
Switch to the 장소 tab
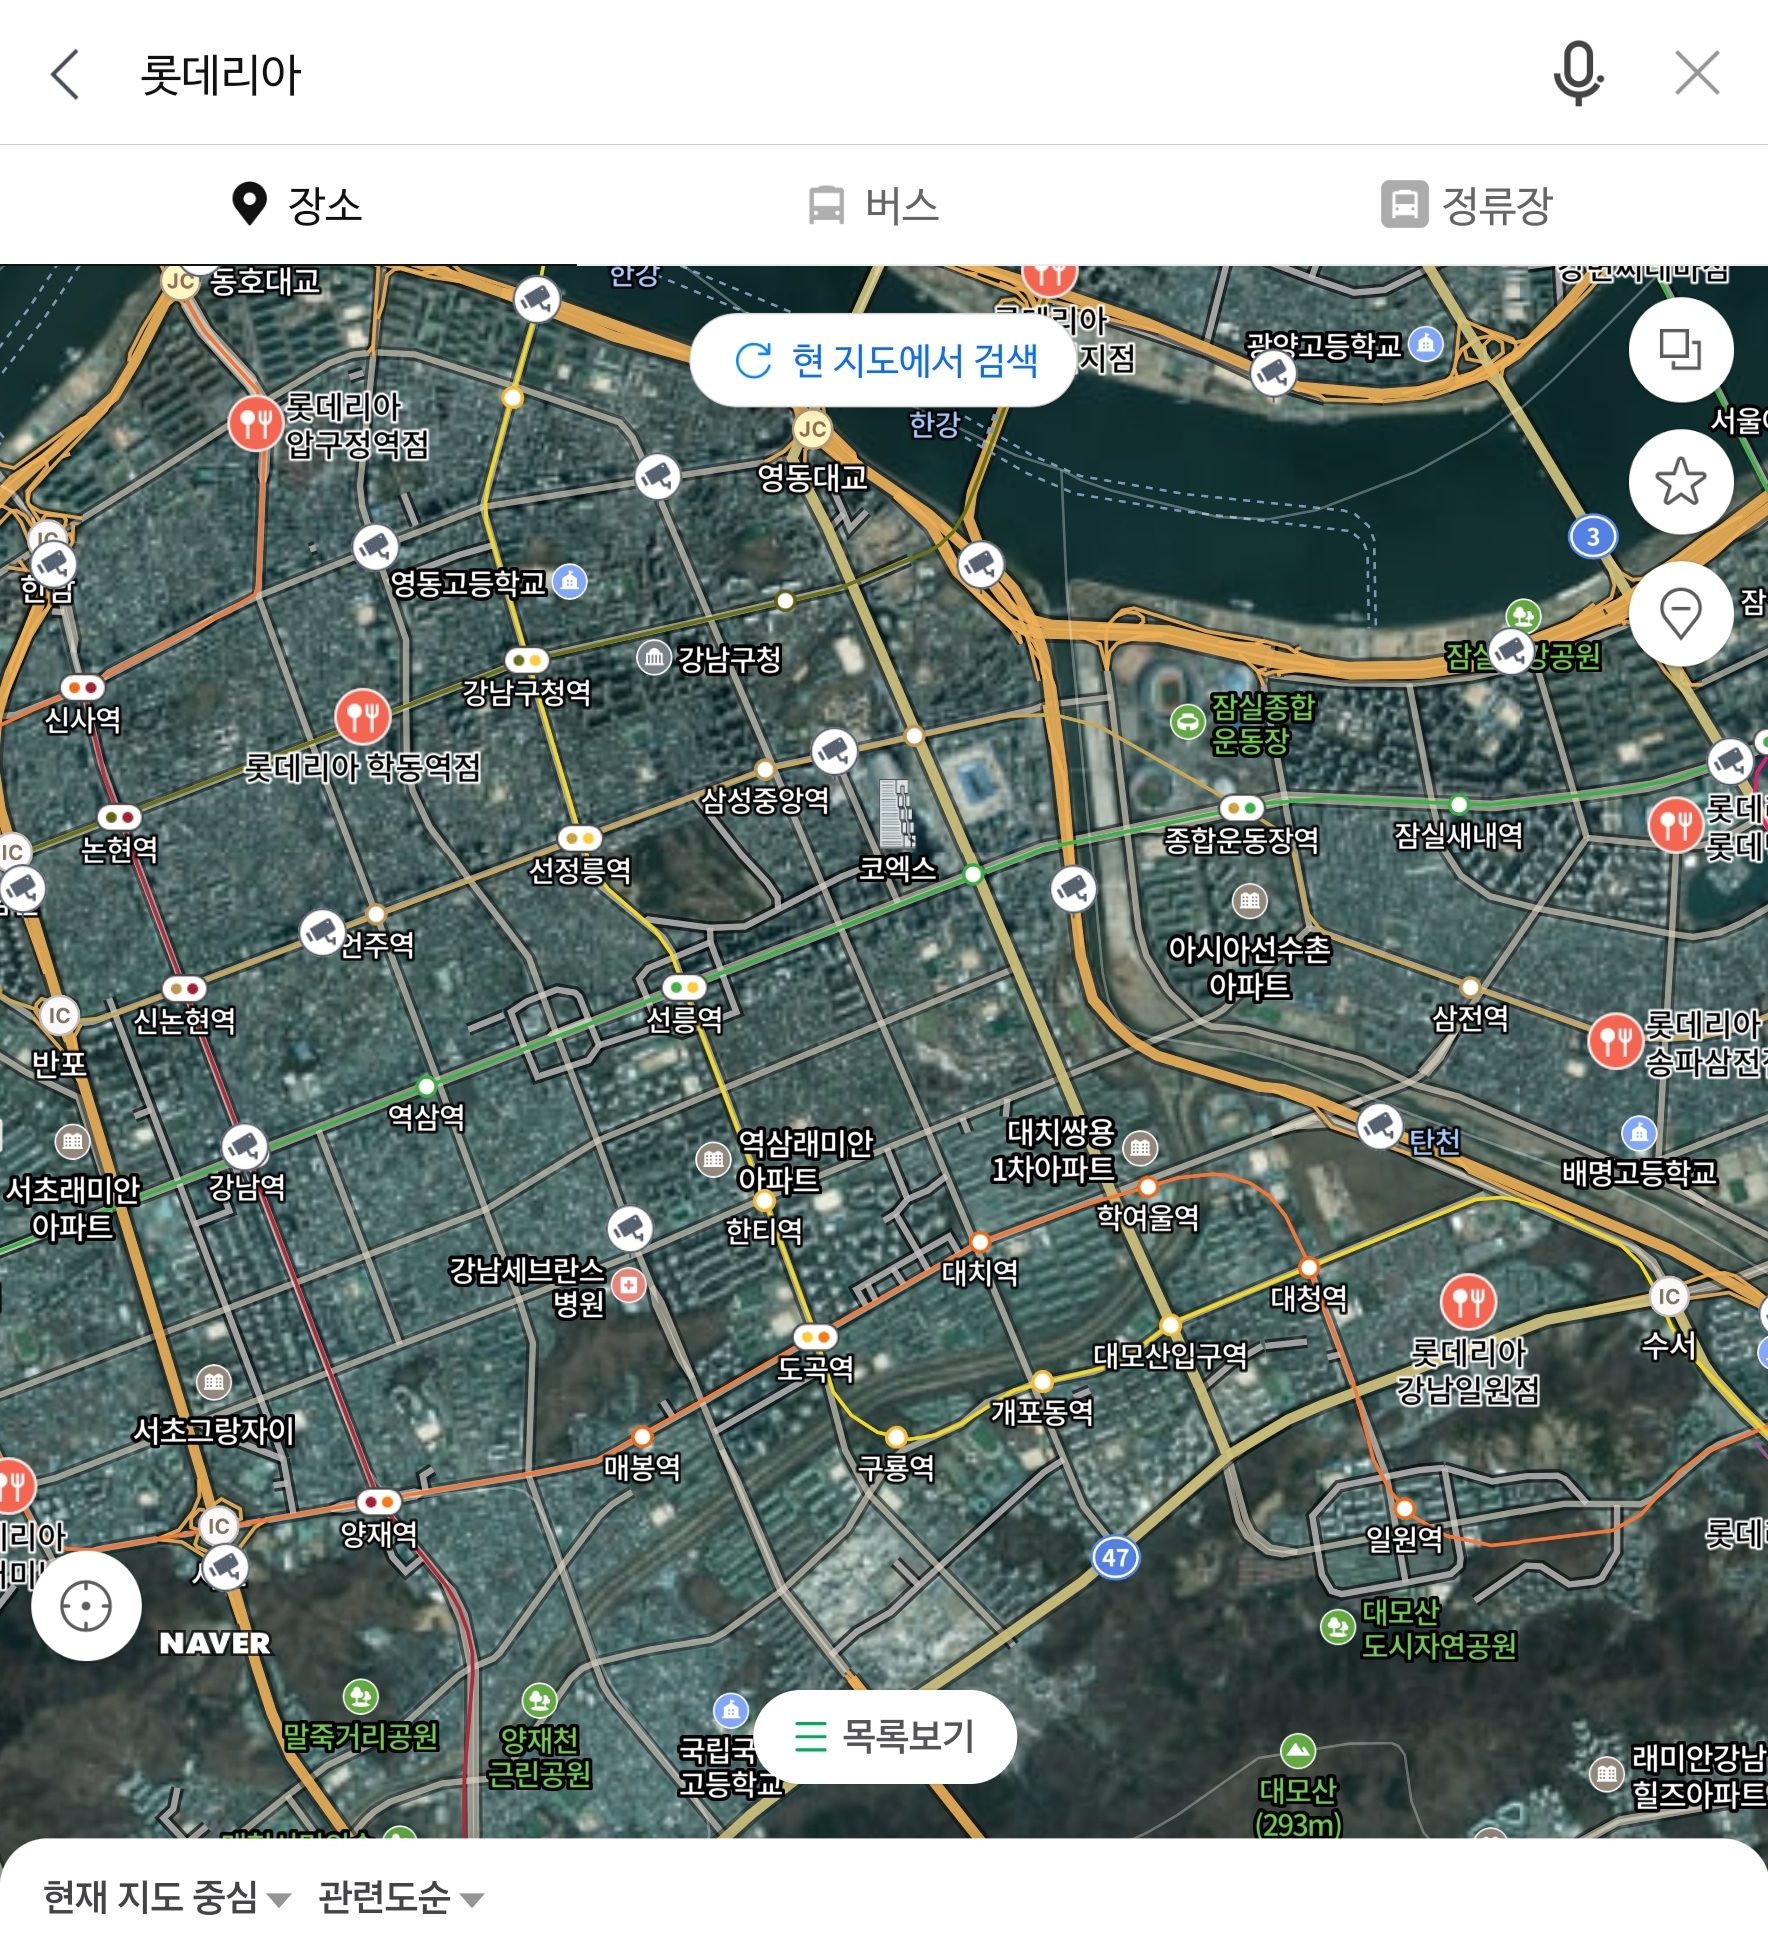295,205
